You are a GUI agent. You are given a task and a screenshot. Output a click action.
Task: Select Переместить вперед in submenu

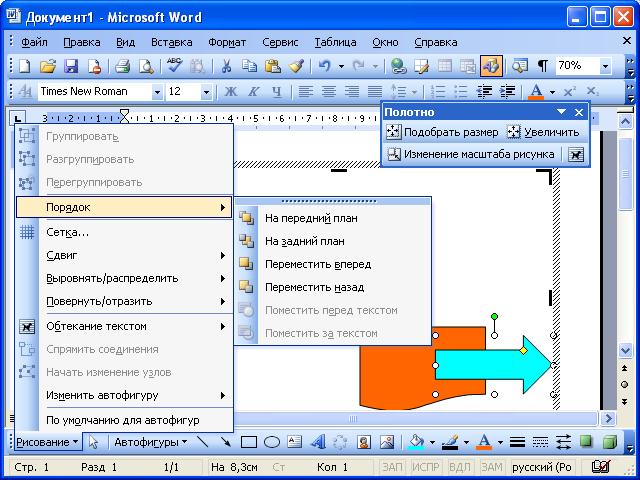tap(333, 264)
